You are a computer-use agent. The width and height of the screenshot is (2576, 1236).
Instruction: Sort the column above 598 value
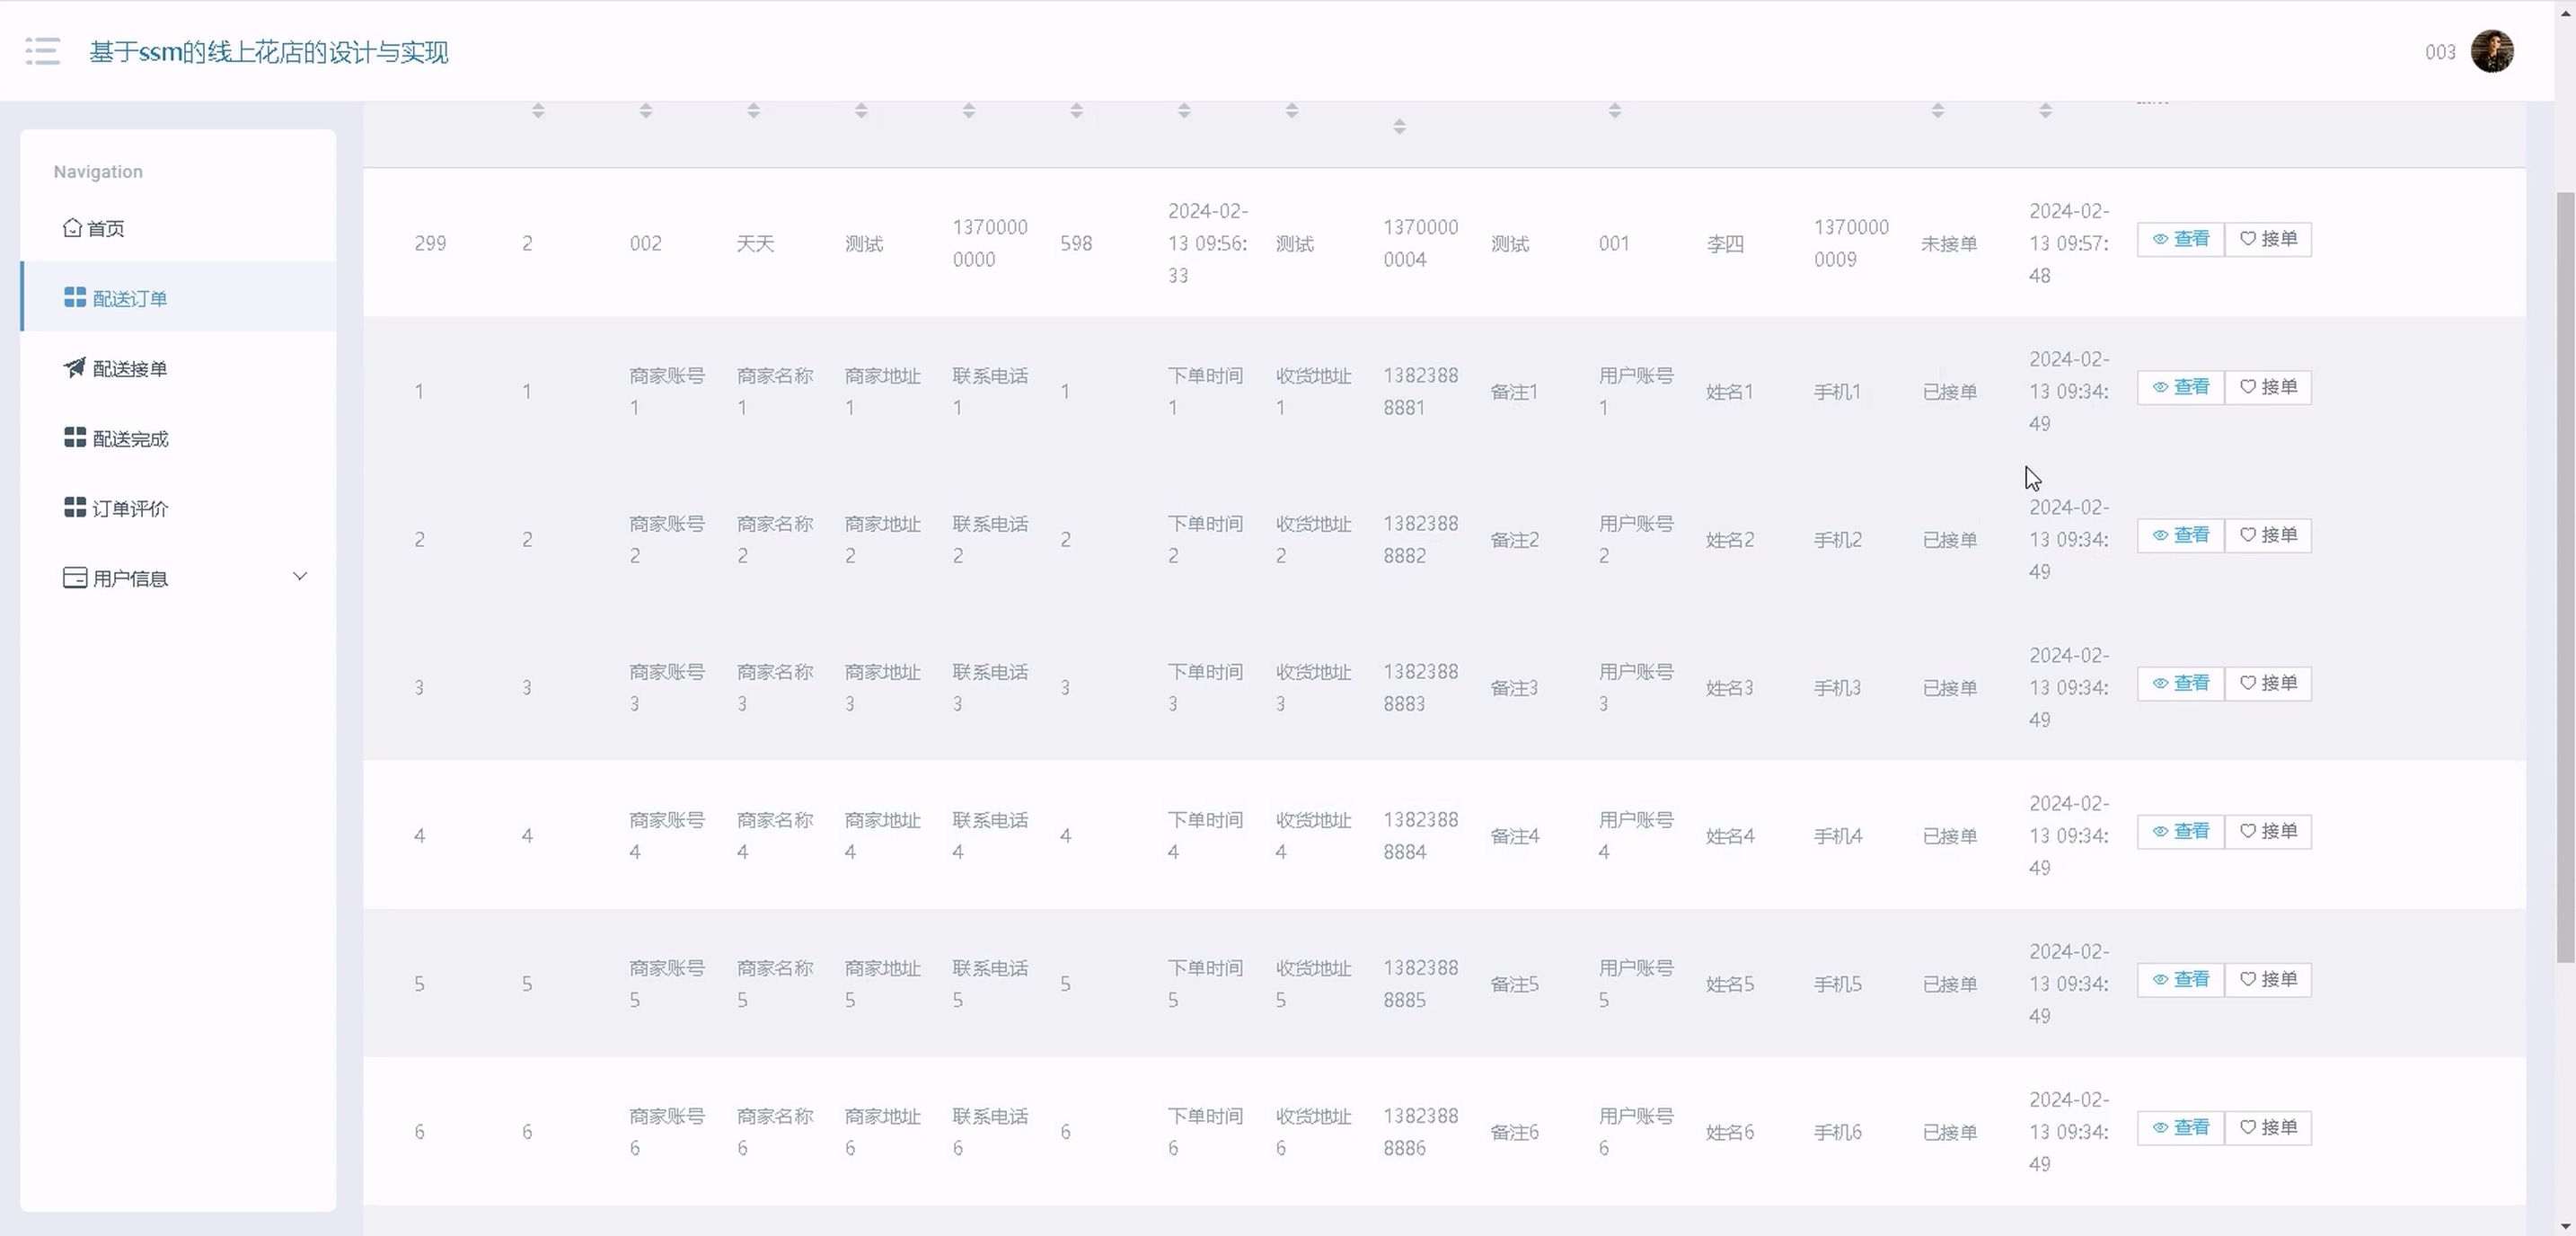[x=1076, y=110]
